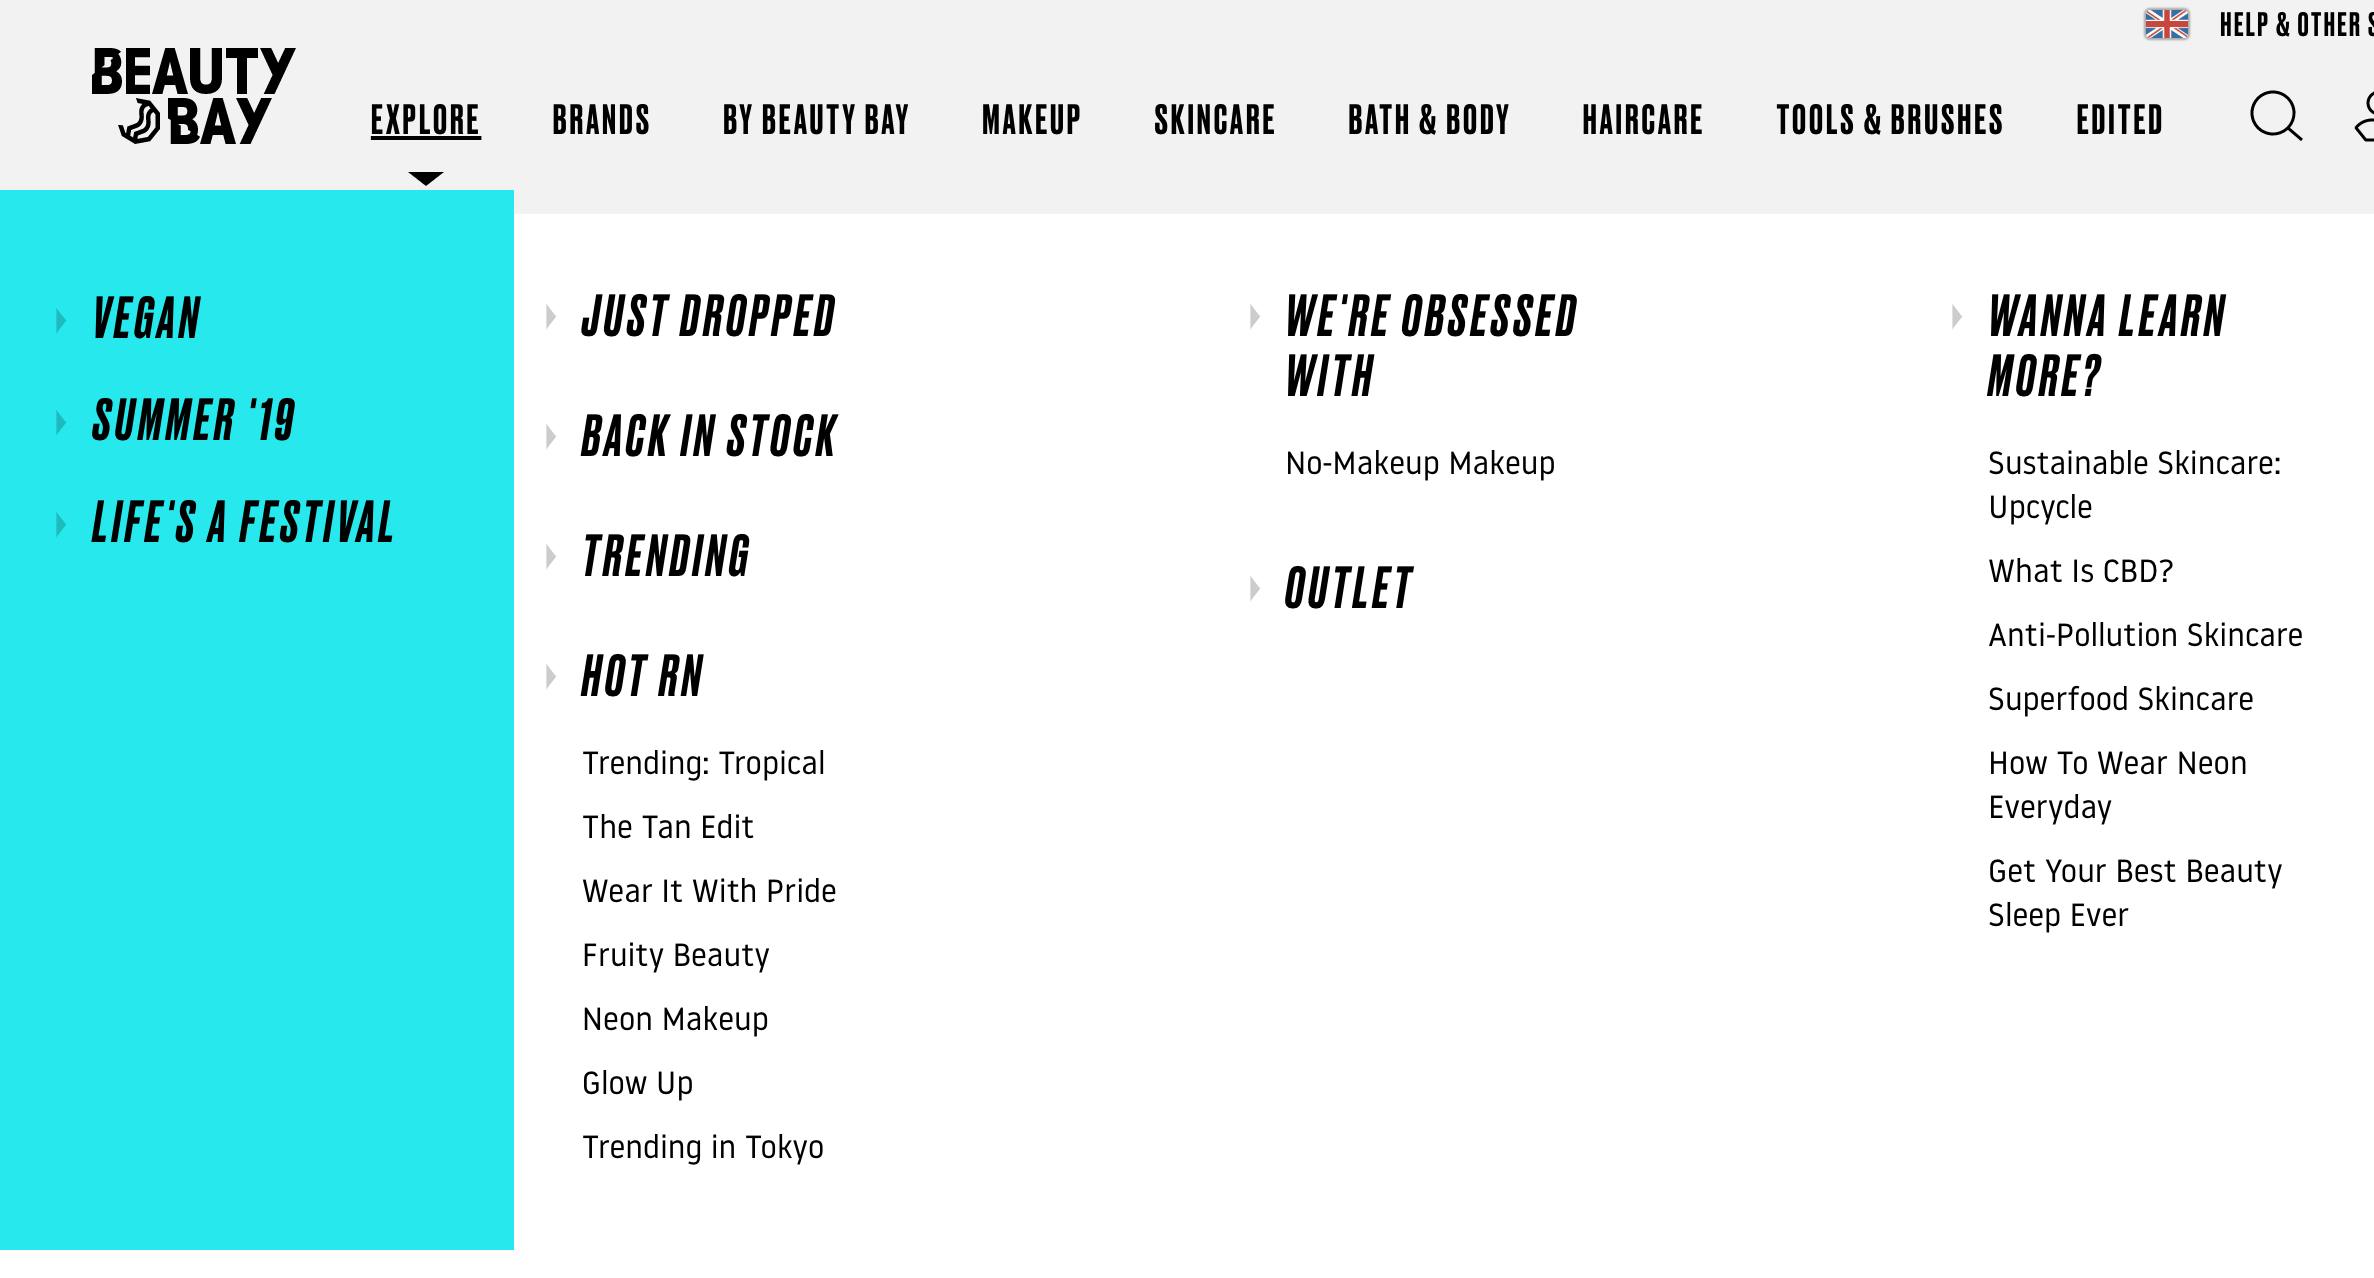Click arrow beside Vegan category
The width and height of the screenshot is (2374, 1278).
tap(61, 320)
